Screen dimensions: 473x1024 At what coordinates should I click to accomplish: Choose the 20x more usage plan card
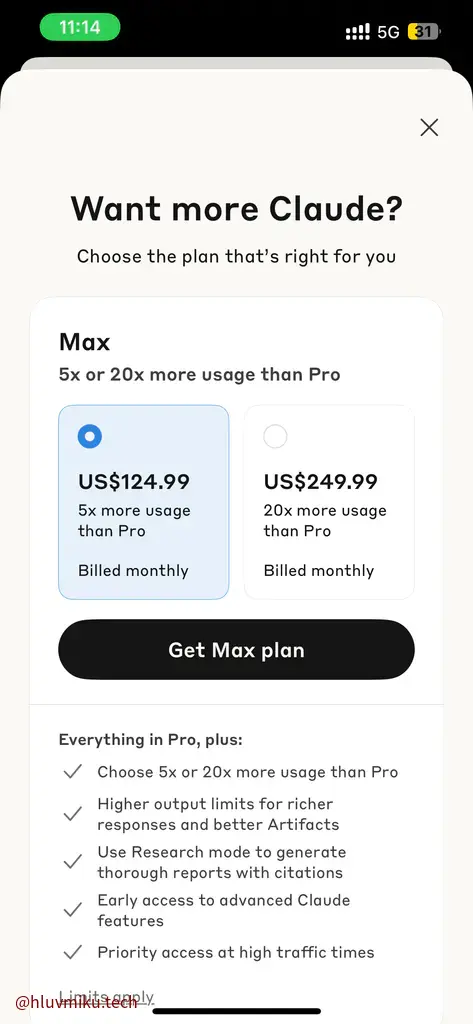[329, 502]
